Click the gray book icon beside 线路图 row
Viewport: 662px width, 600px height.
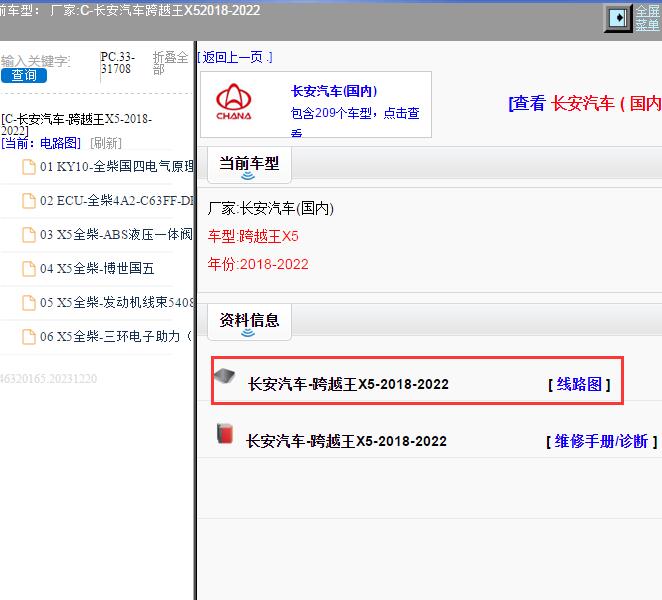[x=225, y=375]
